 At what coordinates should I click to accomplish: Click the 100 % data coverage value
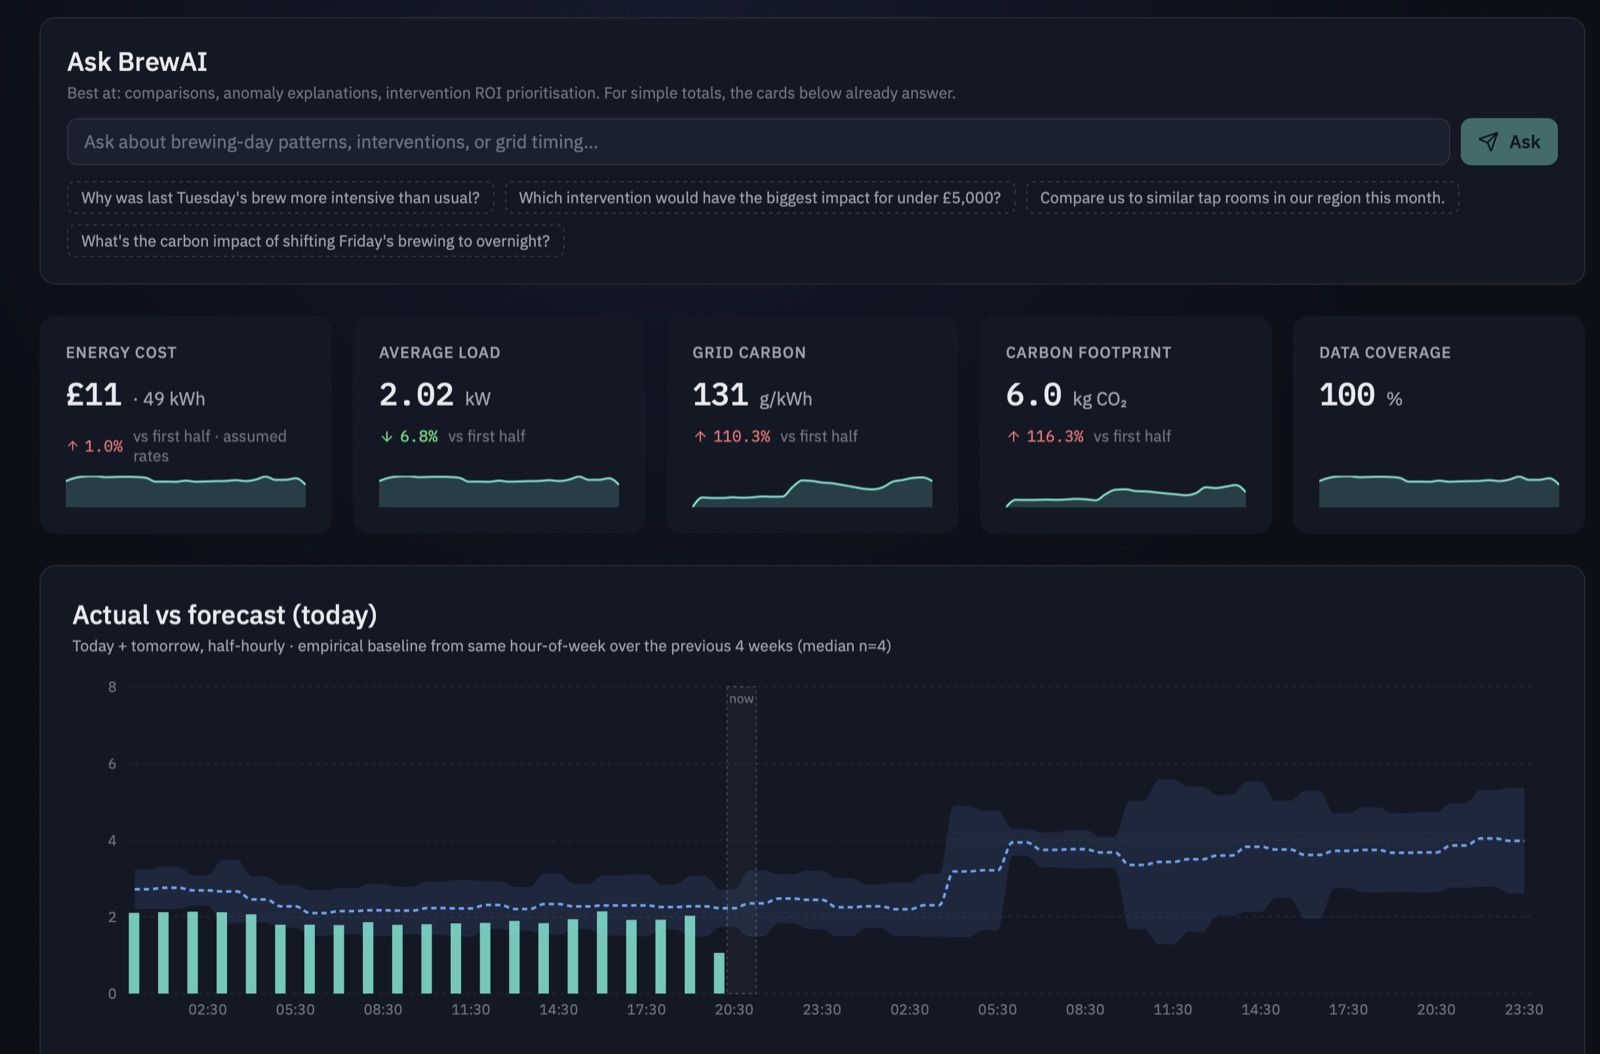click(x=1360, y=395)
